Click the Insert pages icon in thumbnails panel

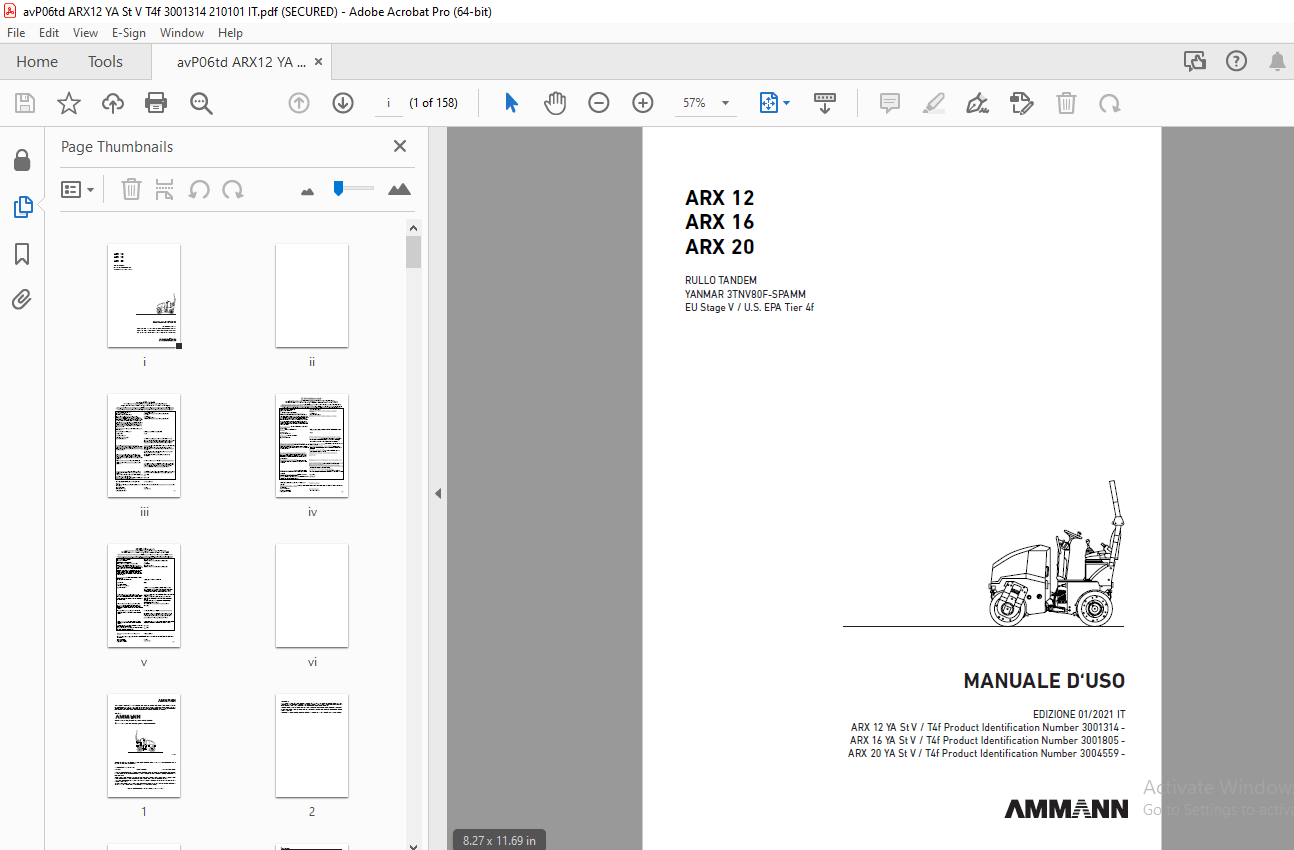(x=165, y=189)
